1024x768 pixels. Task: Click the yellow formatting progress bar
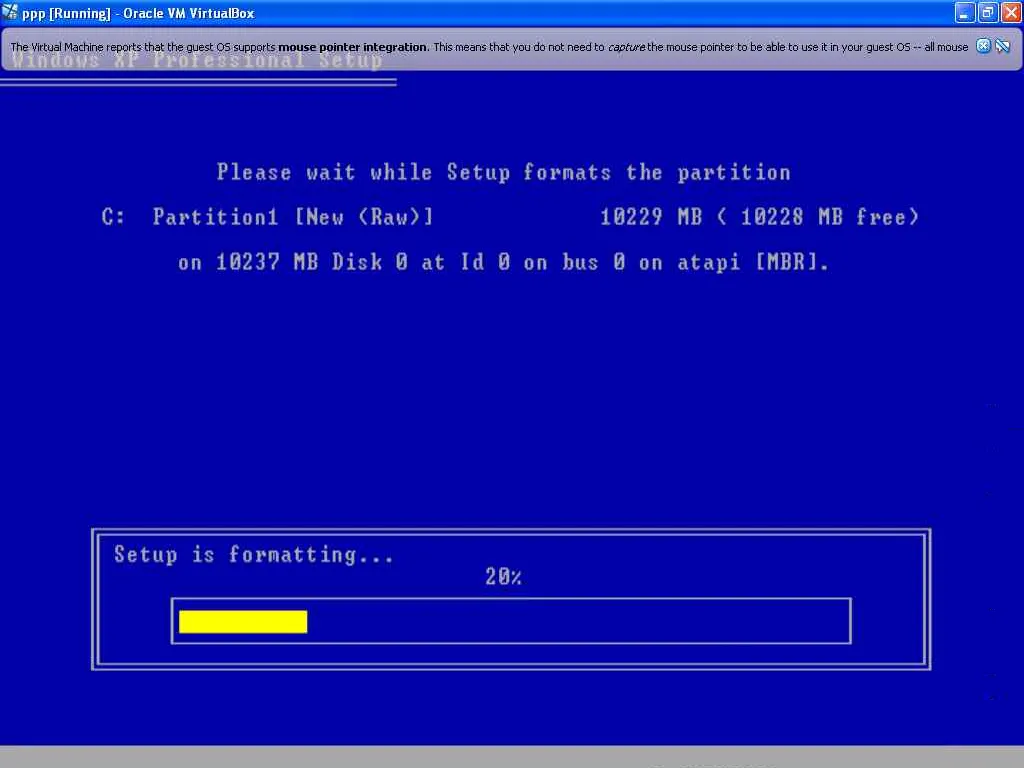243,622
